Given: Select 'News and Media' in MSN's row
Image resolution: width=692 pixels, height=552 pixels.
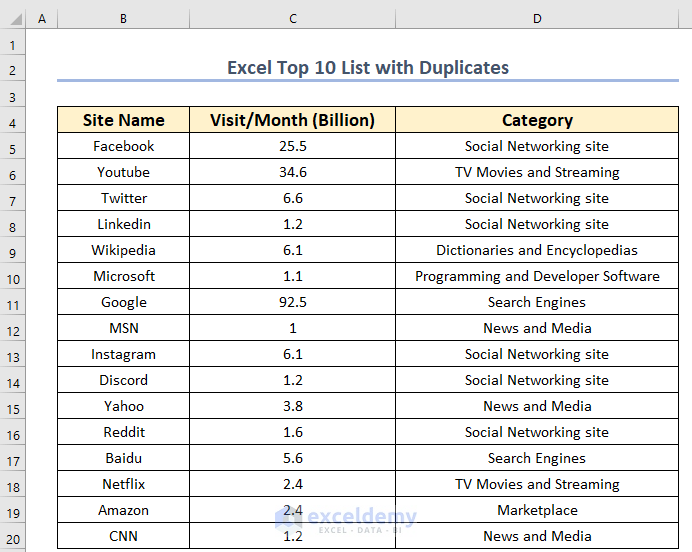Looking at the screenshot, I should point(537,328).
